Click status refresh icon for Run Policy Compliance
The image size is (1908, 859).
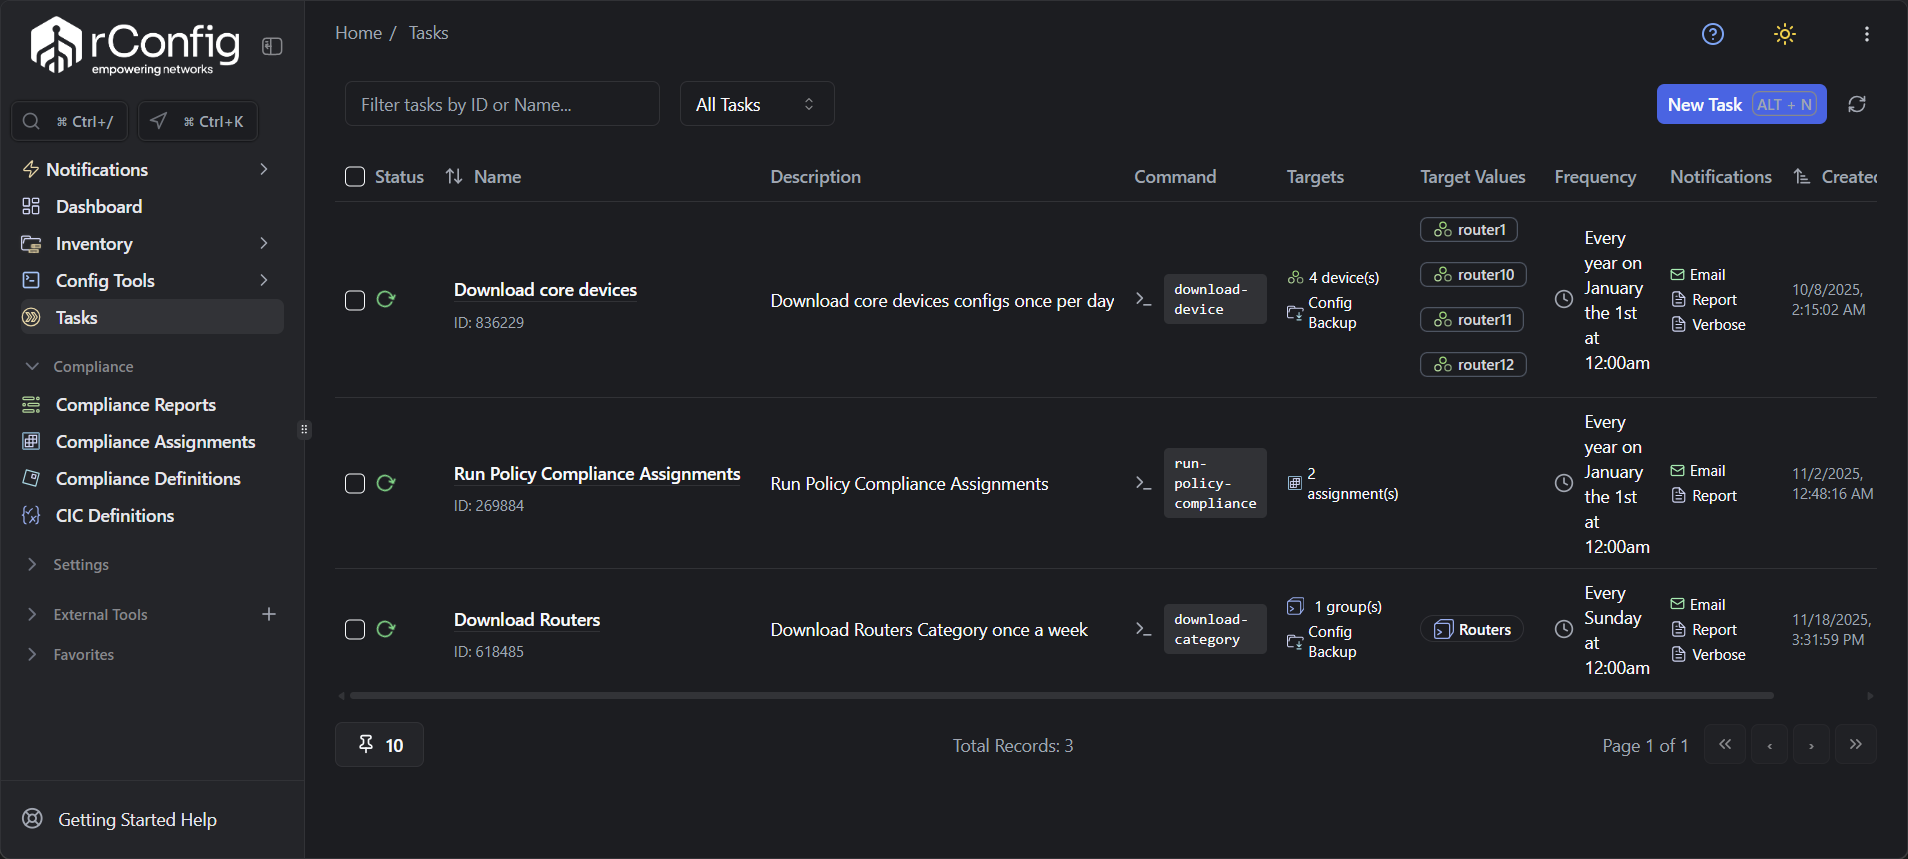click(386, 483)
